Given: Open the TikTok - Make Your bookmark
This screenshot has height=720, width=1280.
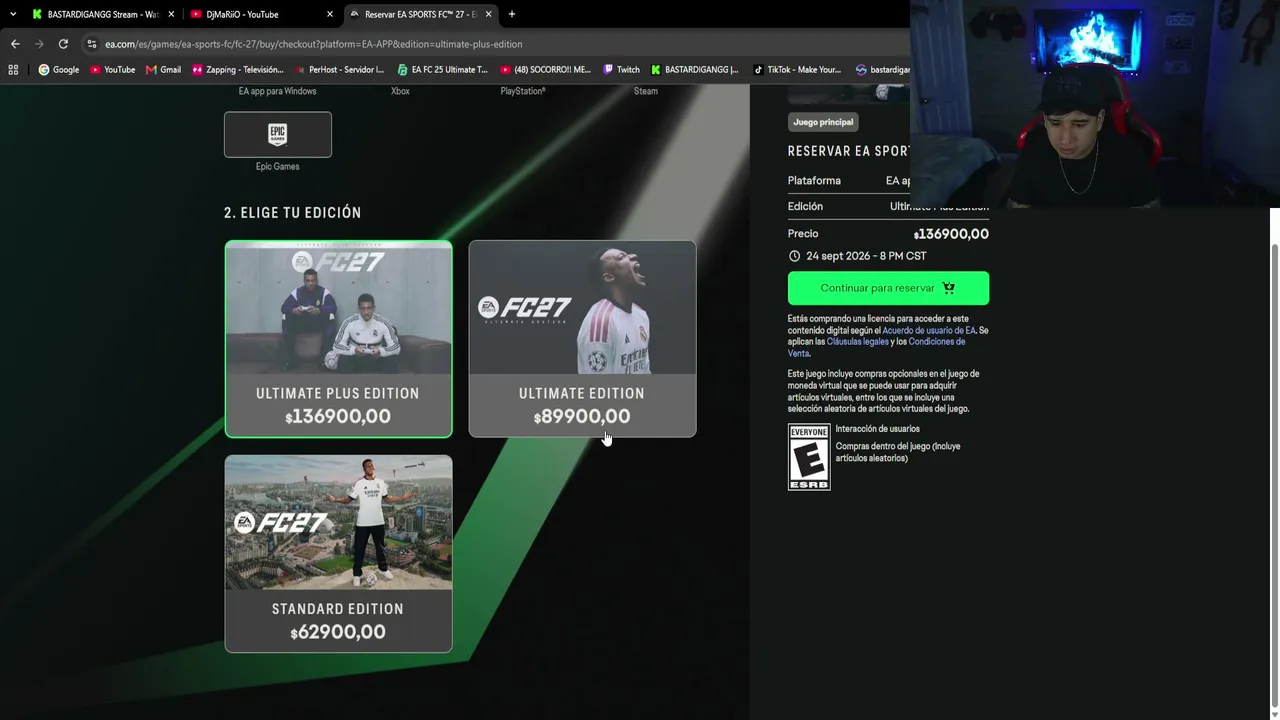Looking at the screenshot, I should (797, 70).
